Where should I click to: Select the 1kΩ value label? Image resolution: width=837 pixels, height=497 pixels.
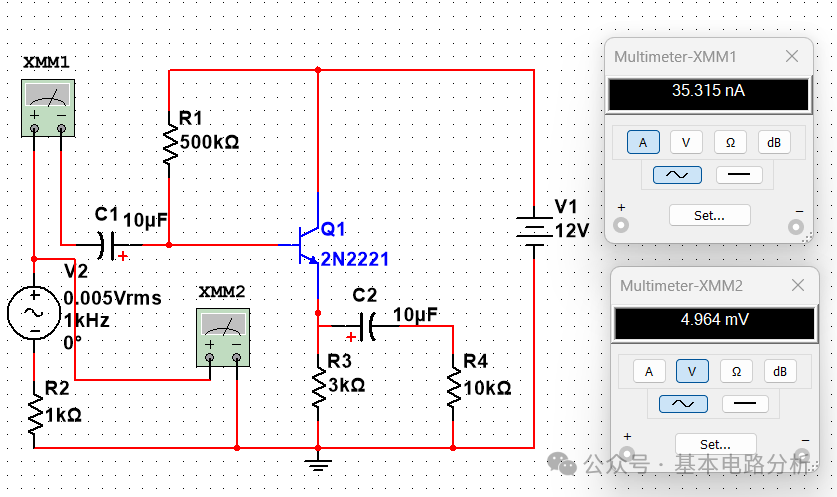(63, 415)
